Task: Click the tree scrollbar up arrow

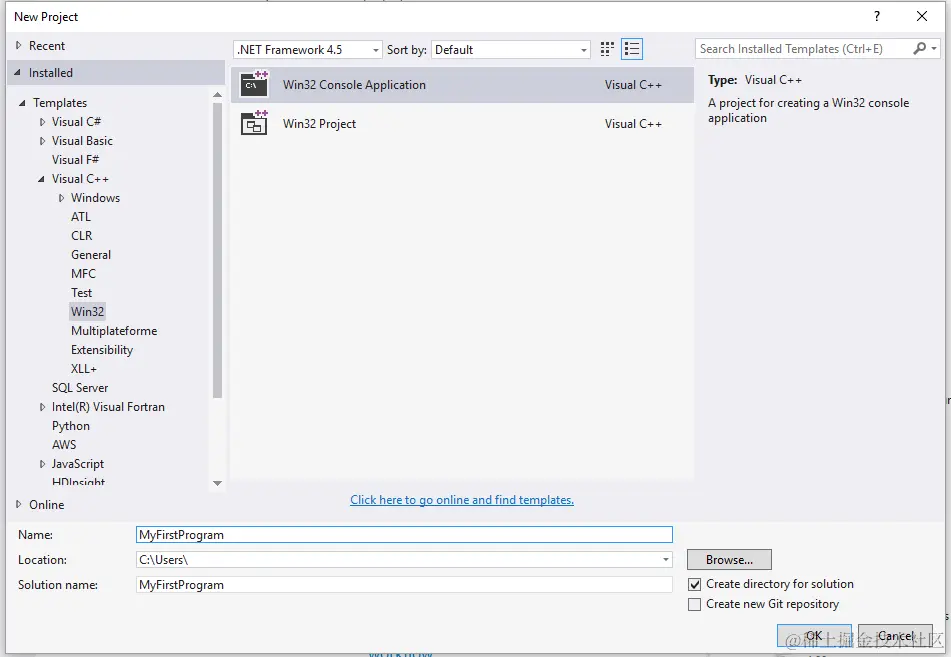Action: point(218,95)
